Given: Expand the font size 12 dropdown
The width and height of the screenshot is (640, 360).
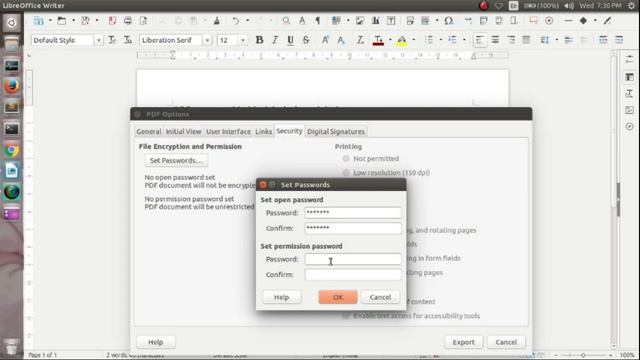Looking at the screenshot, I should point(243,40).
